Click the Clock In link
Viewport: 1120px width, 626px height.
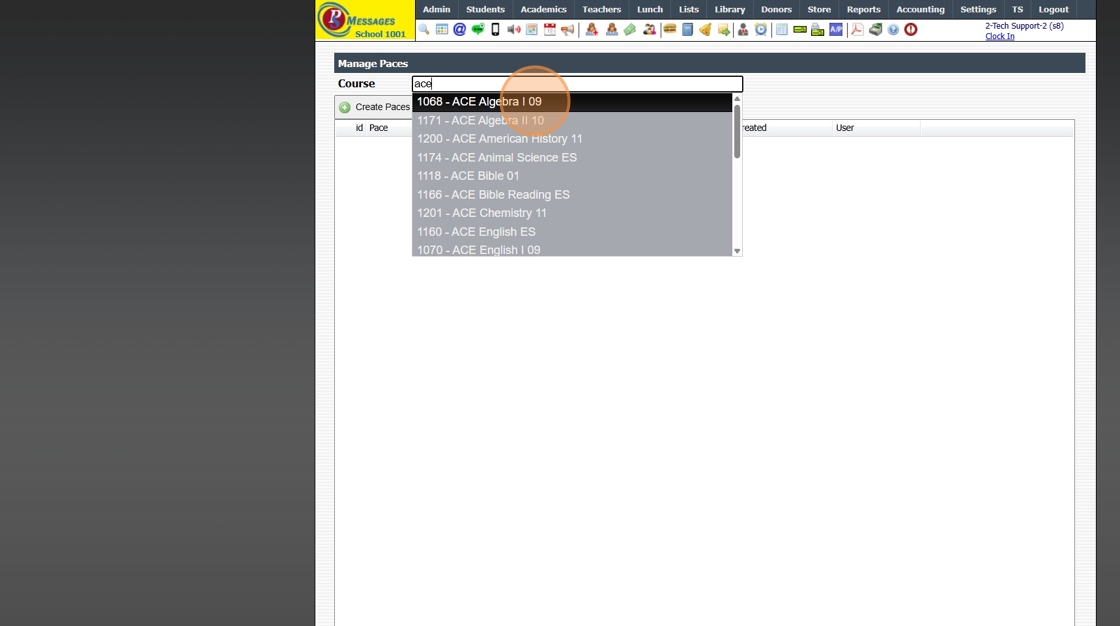pyautogui.click(x=999, y=36)
